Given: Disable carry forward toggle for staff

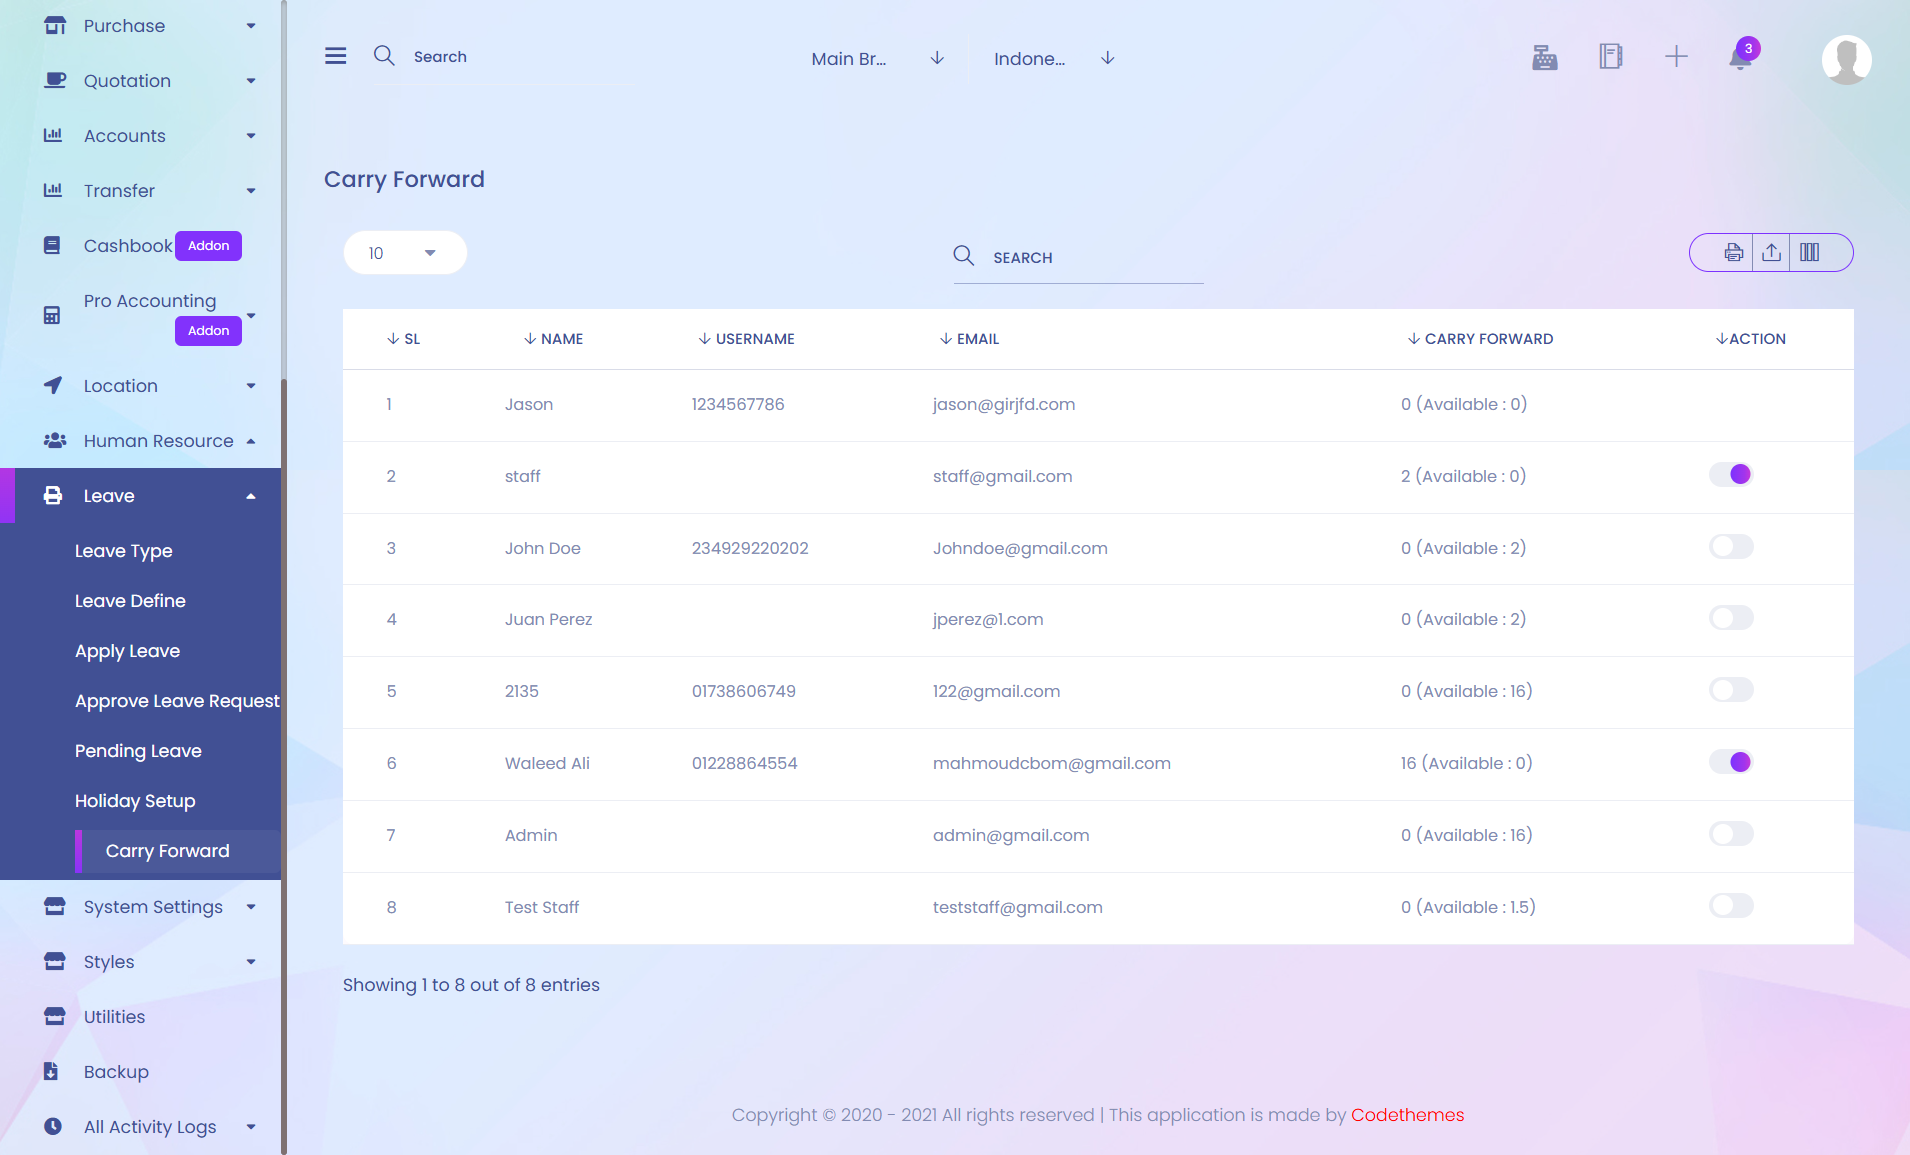Looking at the screenshot, I should pyautogui.click(x=1731, y=474).
